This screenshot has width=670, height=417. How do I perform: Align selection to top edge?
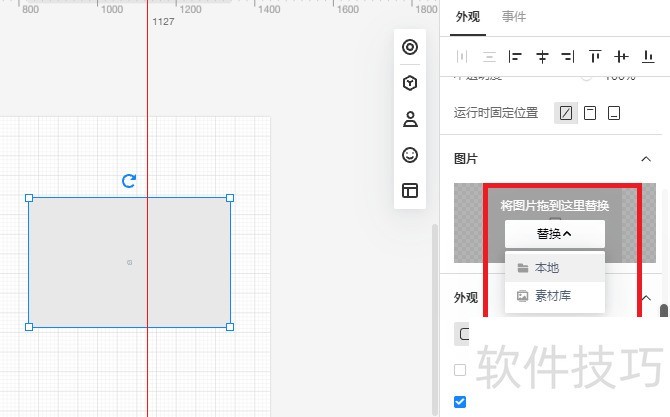coord(595,56)
